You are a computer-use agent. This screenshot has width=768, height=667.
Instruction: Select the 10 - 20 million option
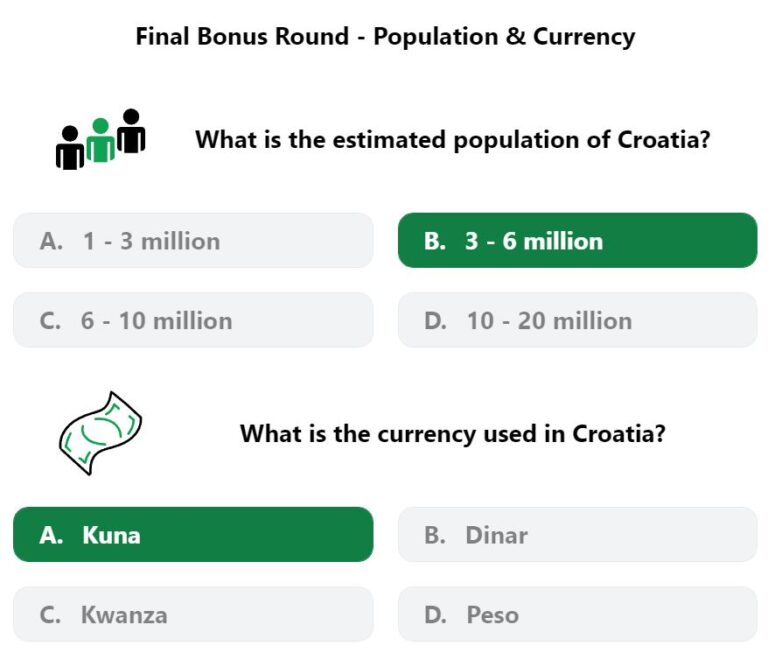[x=578, y=320]
